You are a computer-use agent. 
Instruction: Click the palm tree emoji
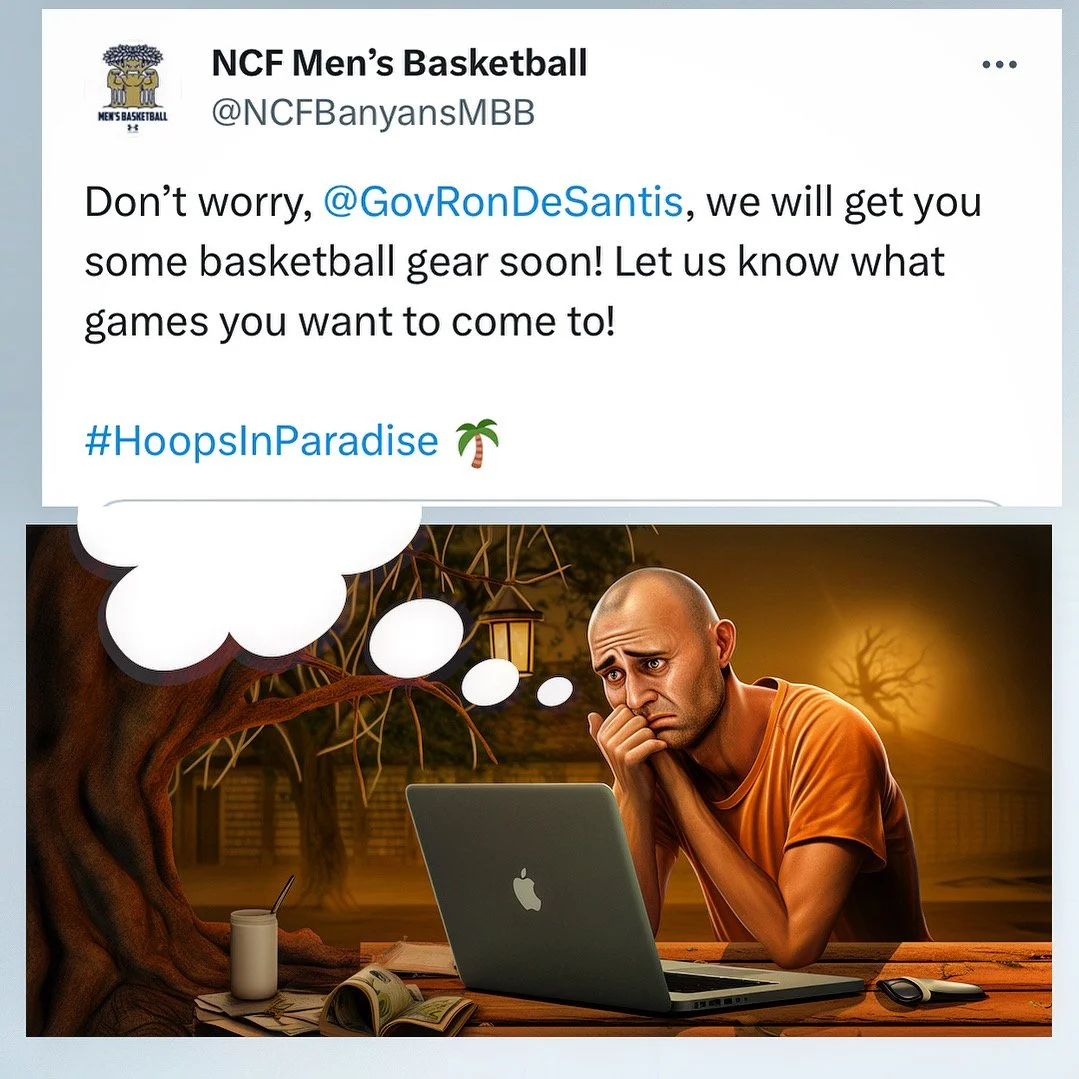[476, 442]
